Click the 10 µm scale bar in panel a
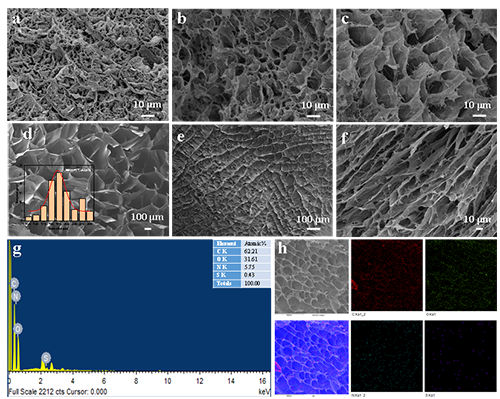The height and width of the screenshot is (399, 500). coord(148,116)
